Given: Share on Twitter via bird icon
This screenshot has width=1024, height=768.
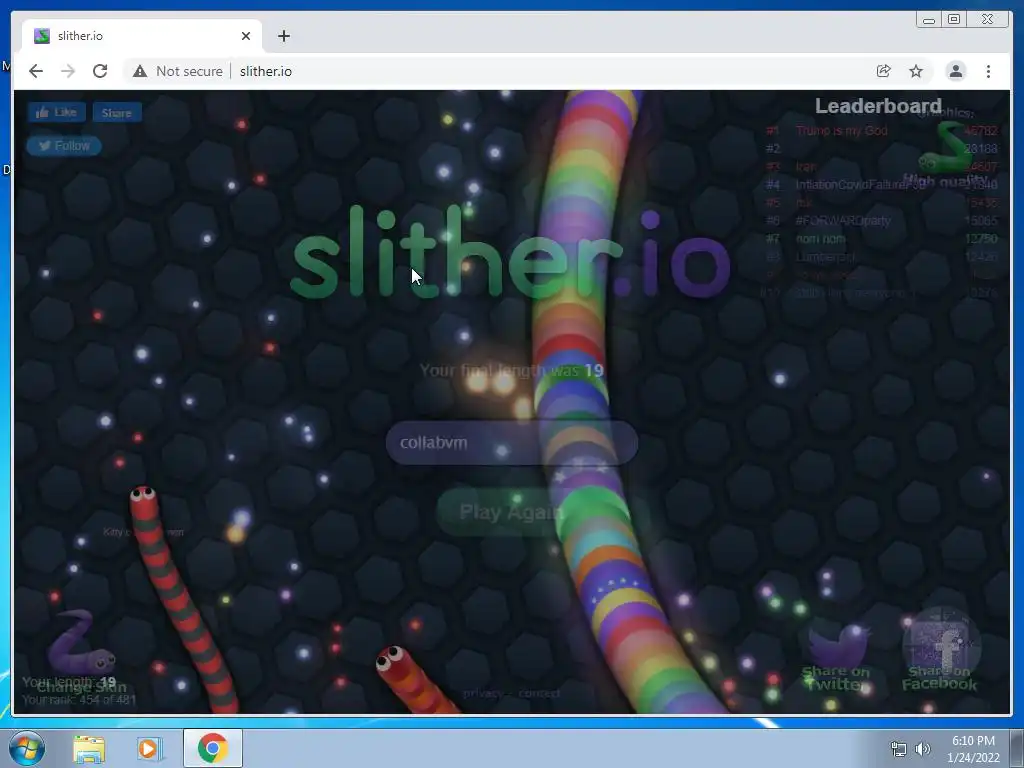Looking at the screenshot, I should 837,645.
